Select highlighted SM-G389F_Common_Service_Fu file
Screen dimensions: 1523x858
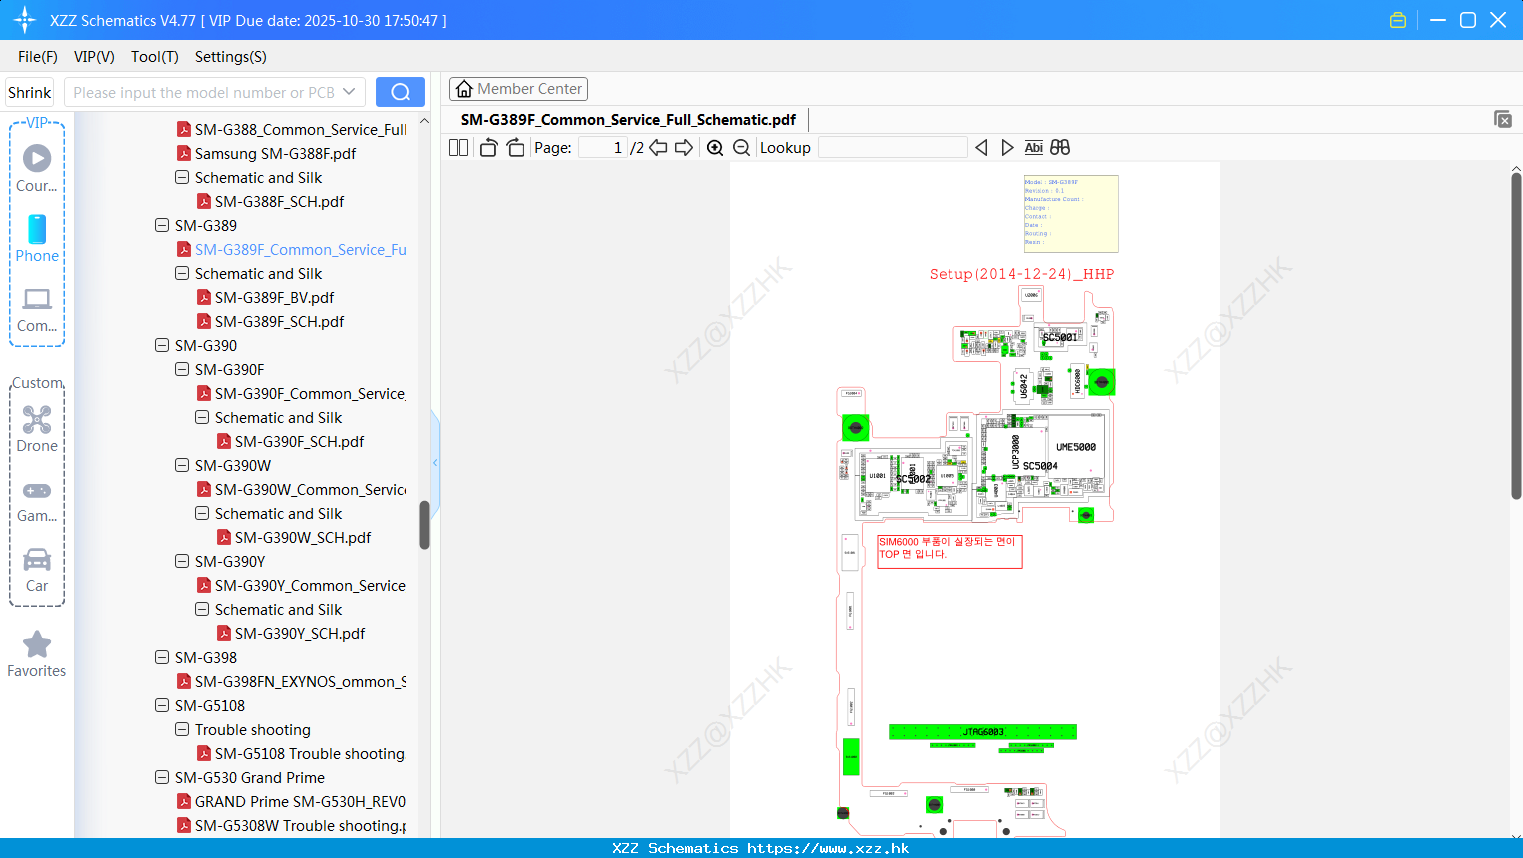click(291, 250)
